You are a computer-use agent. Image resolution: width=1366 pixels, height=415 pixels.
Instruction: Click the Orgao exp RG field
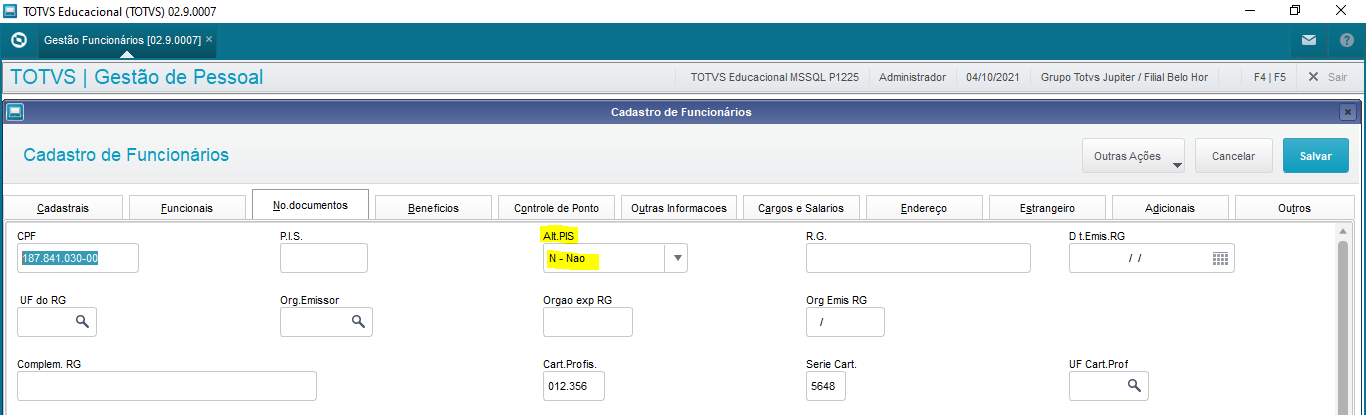coord(588,322)
